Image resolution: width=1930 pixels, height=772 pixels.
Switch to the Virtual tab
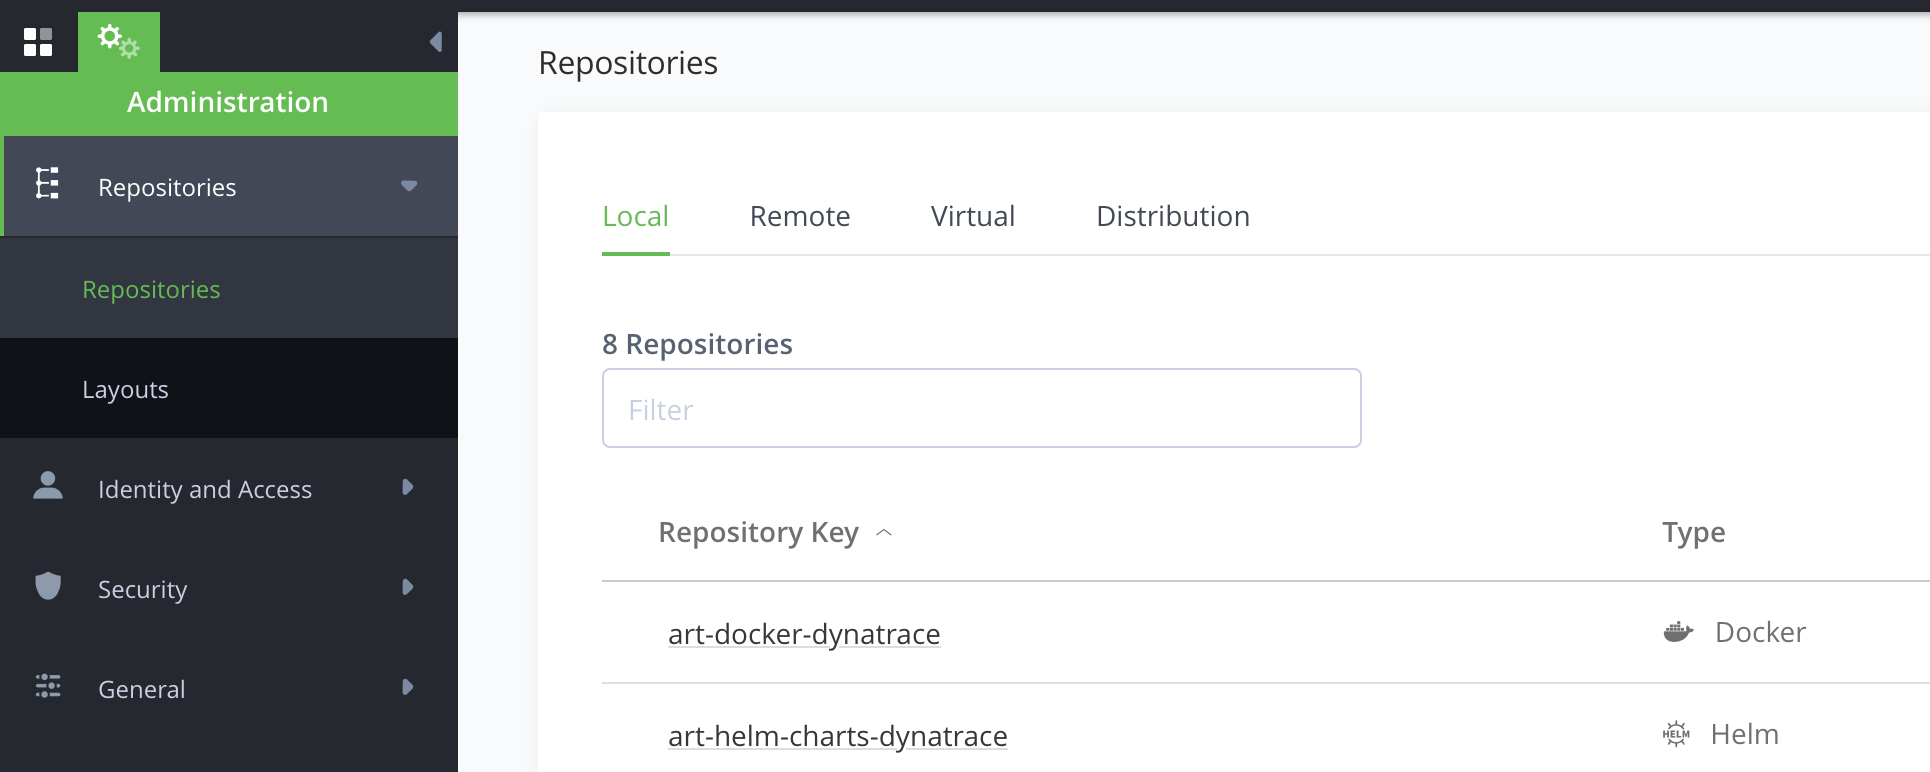(x=972, y=216)
